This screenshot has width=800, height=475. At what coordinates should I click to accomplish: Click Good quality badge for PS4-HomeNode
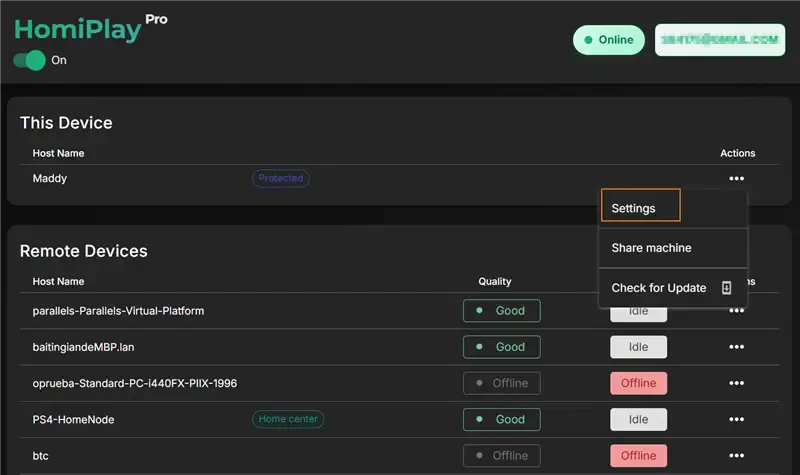(502, 419)
